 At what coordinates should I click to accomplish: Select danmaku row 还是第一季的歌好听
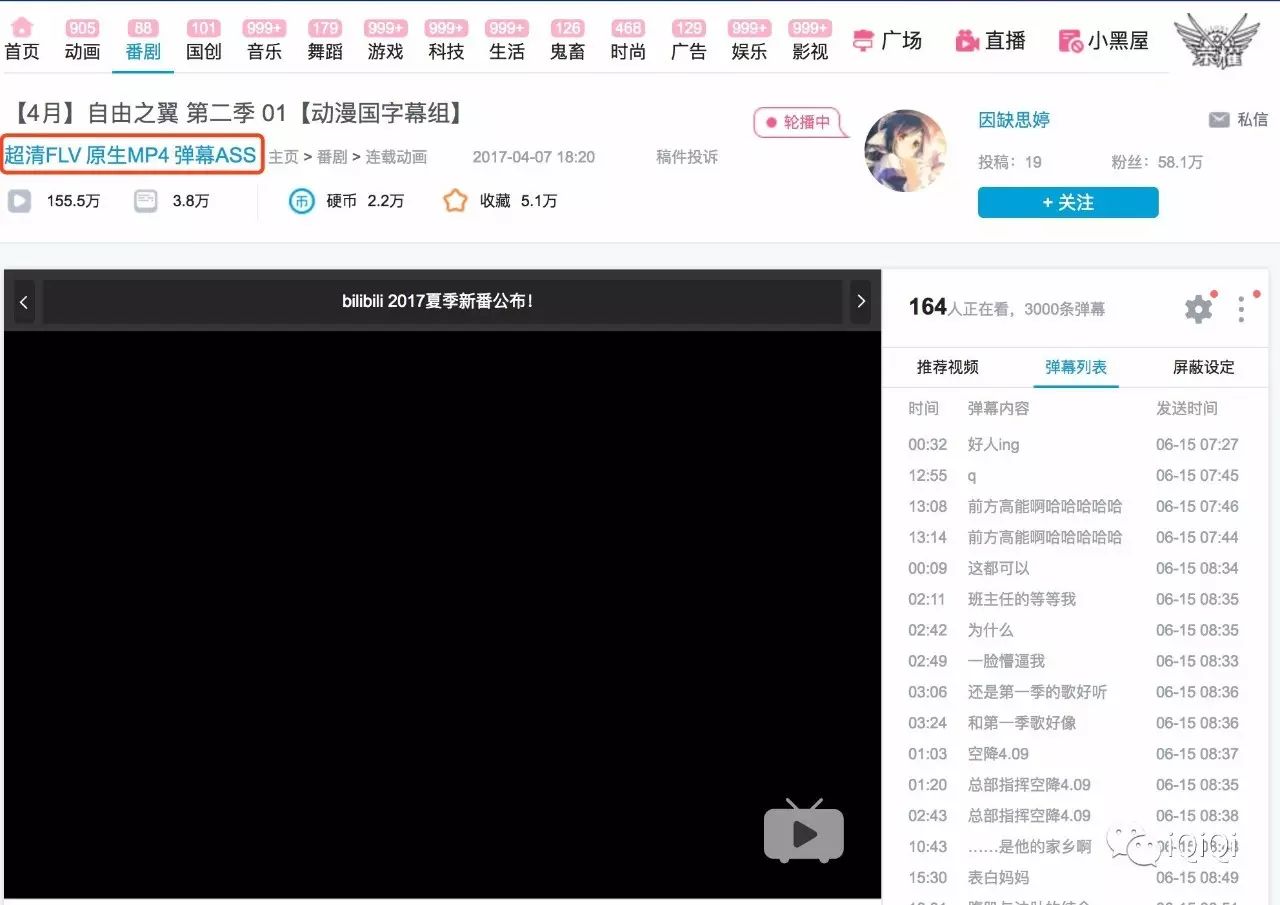tap(1074, 692)
